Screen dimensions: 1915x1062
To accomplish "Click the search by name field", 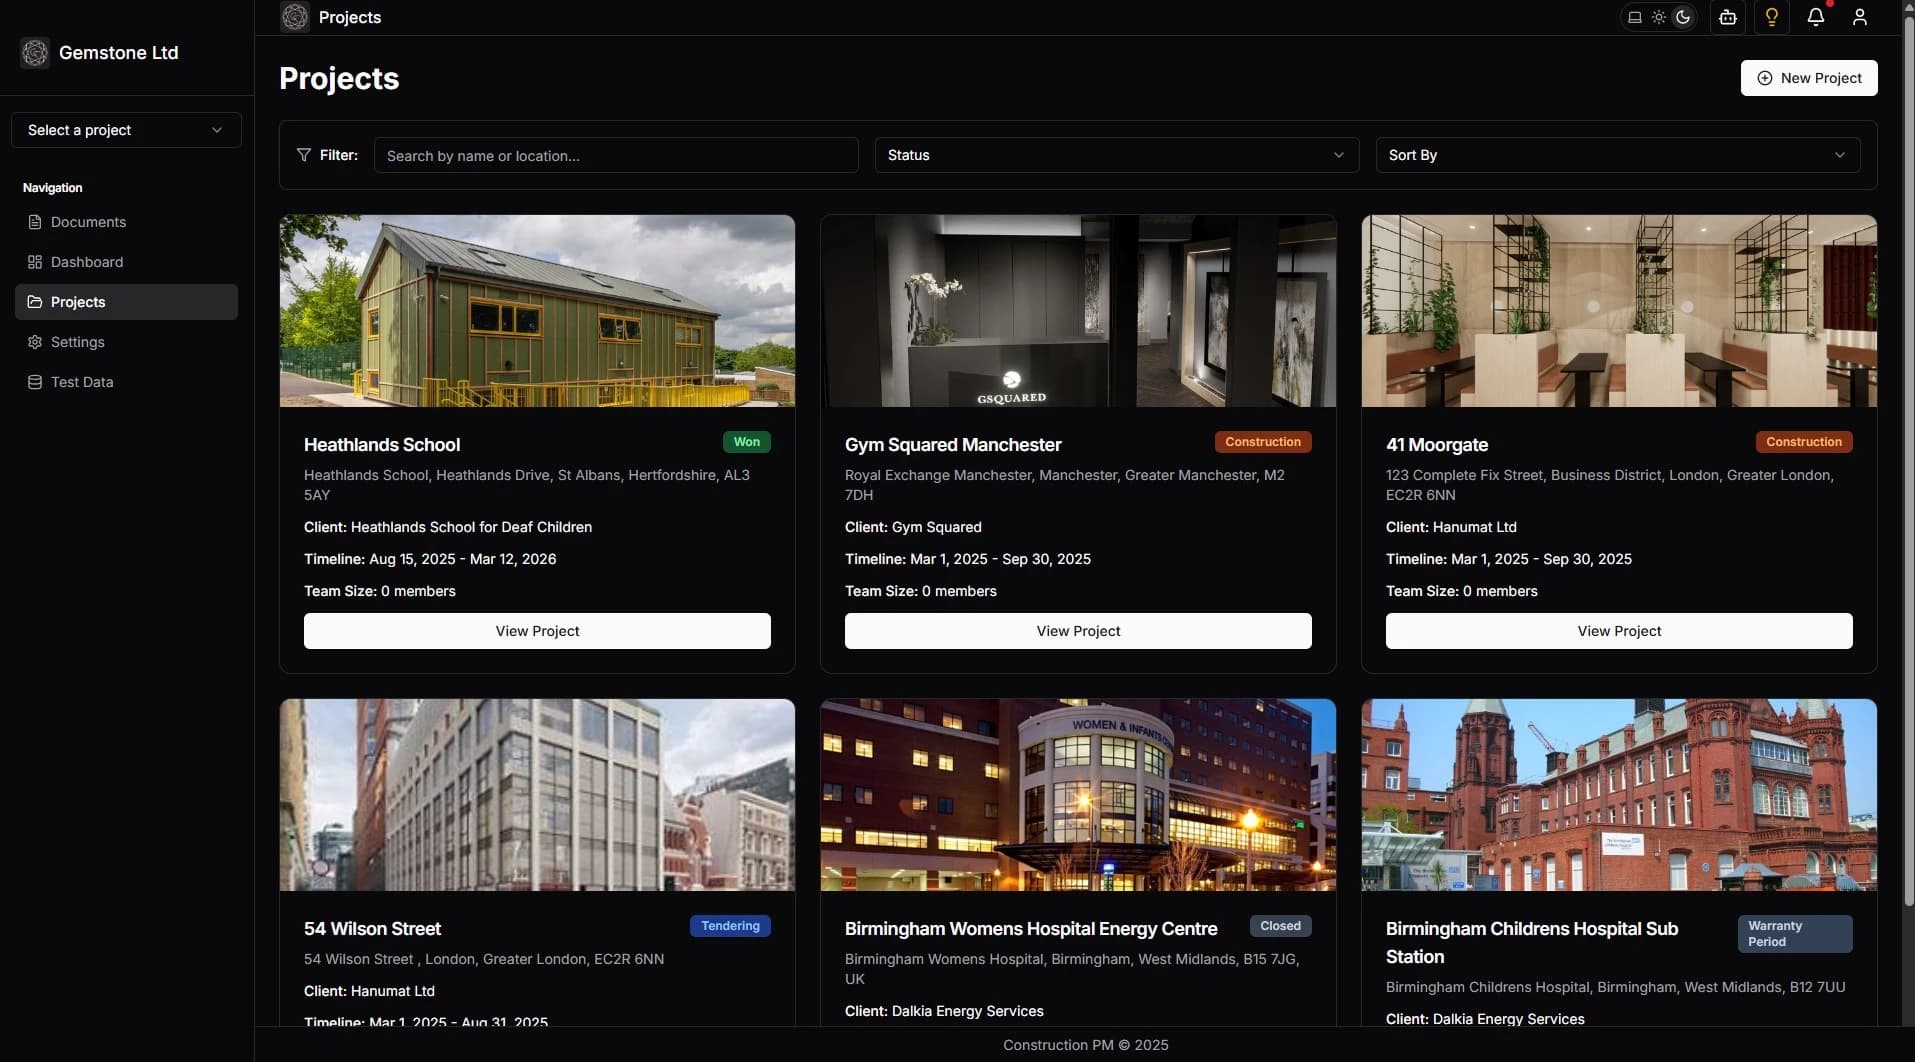I will (x=616, y=155).
